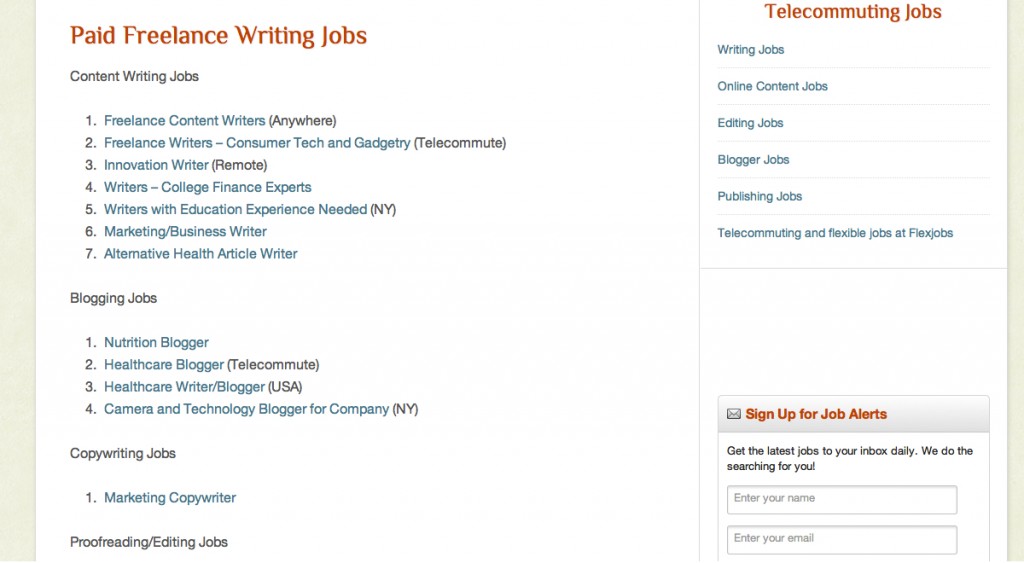Select Writers – College Finance Experts link
1024x563 pixels.
coord(208,187)
